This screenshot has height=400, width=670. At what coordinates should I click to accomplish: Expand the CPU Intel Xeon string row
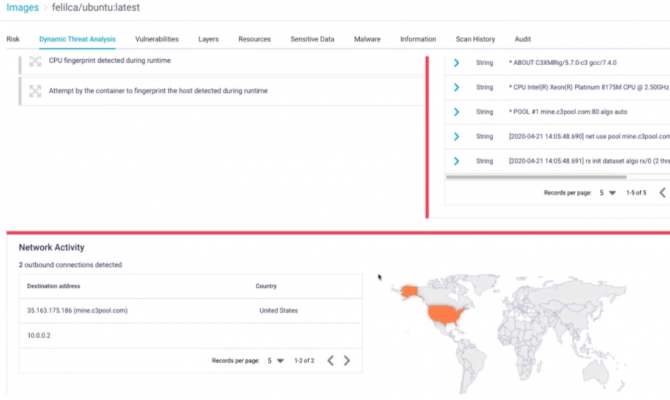coord(456,87)
